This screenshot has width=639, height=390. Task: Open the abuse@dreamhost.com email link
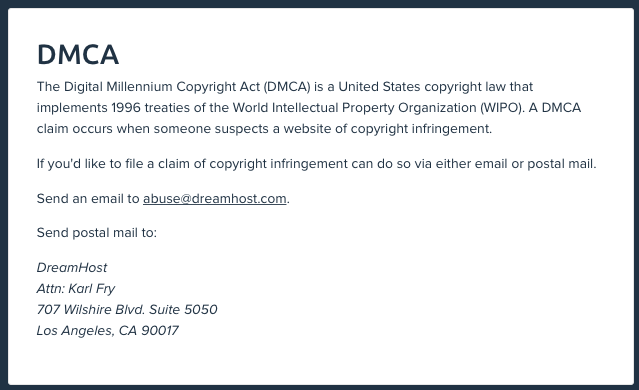click(x=214, y=199)
